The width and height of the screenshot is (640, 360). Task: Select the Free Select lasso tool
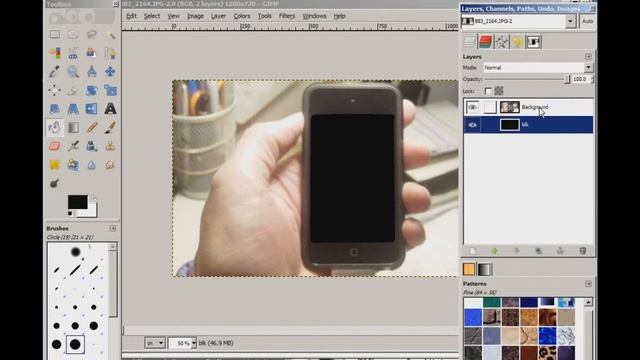click(91, 35)
